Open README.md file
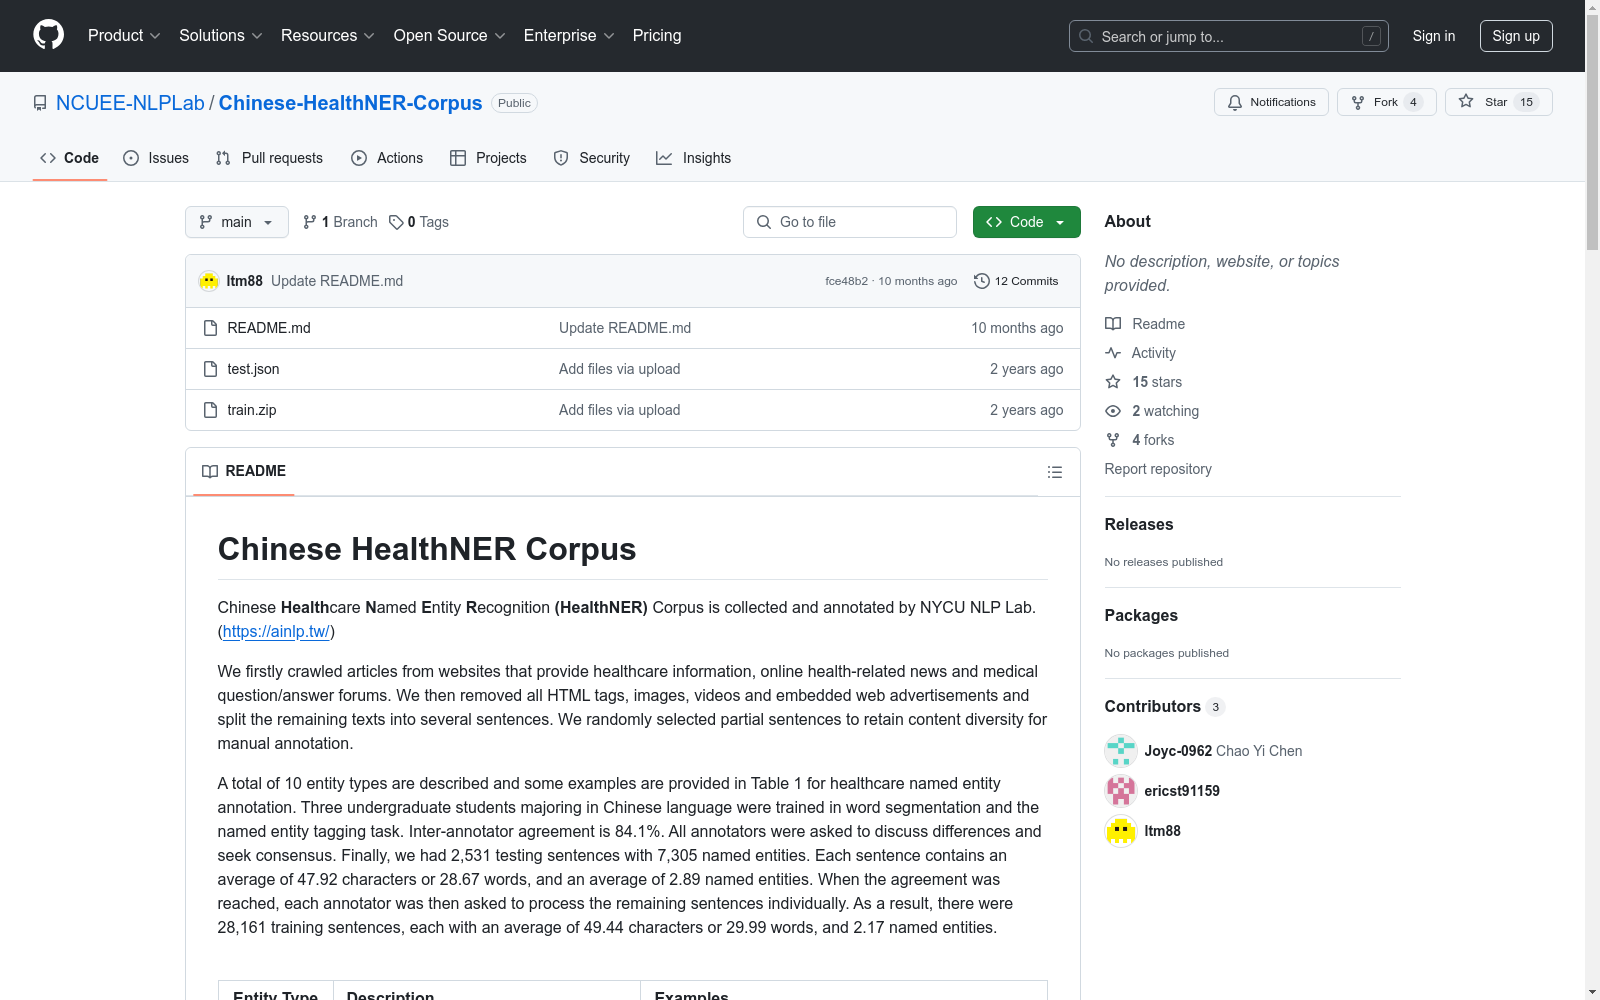This screenshot has width=1600, height=1000. [269, 328]
